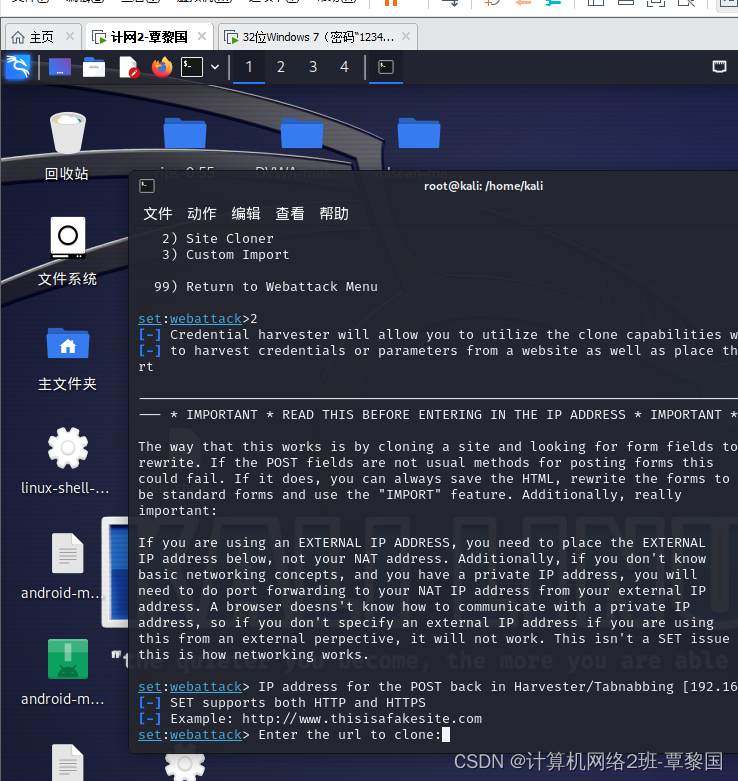This screenshot has width=738, height=781.
Task: Open the Kali dragon applications menu
Action: (x=18, y=66)
